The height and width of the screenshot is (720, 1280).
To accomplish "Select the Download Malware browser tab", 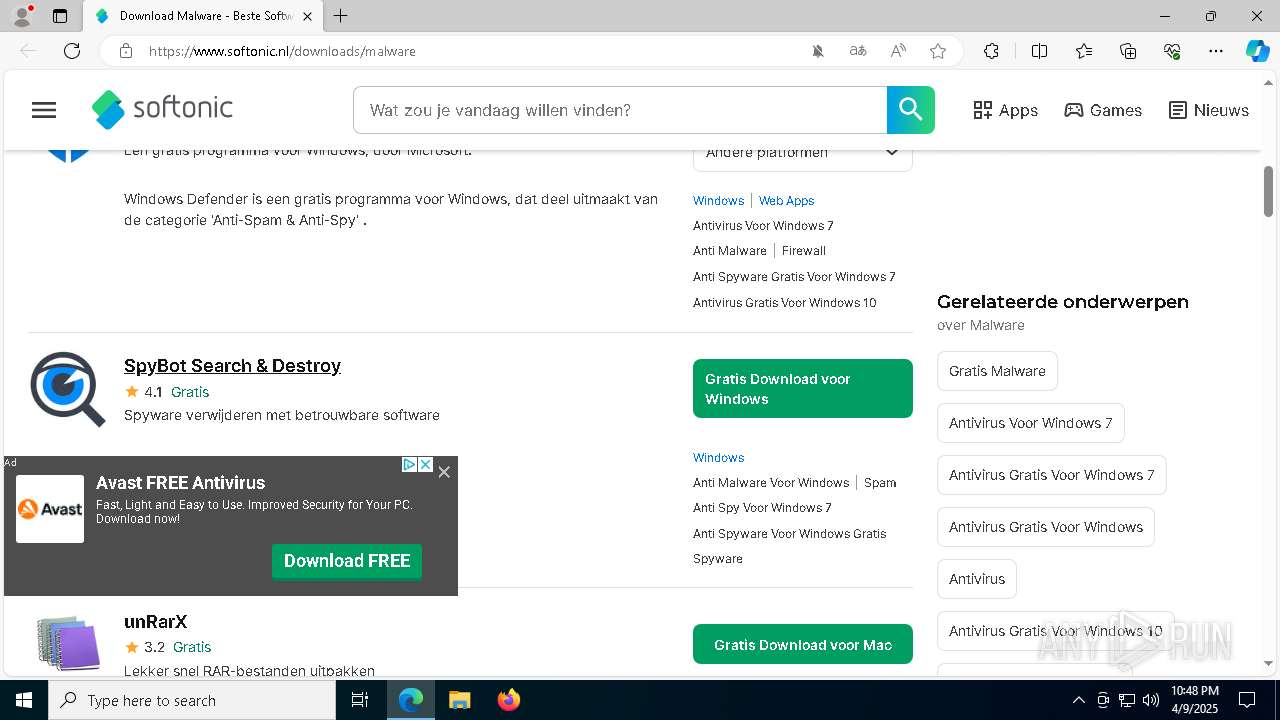I will (203, 16).
